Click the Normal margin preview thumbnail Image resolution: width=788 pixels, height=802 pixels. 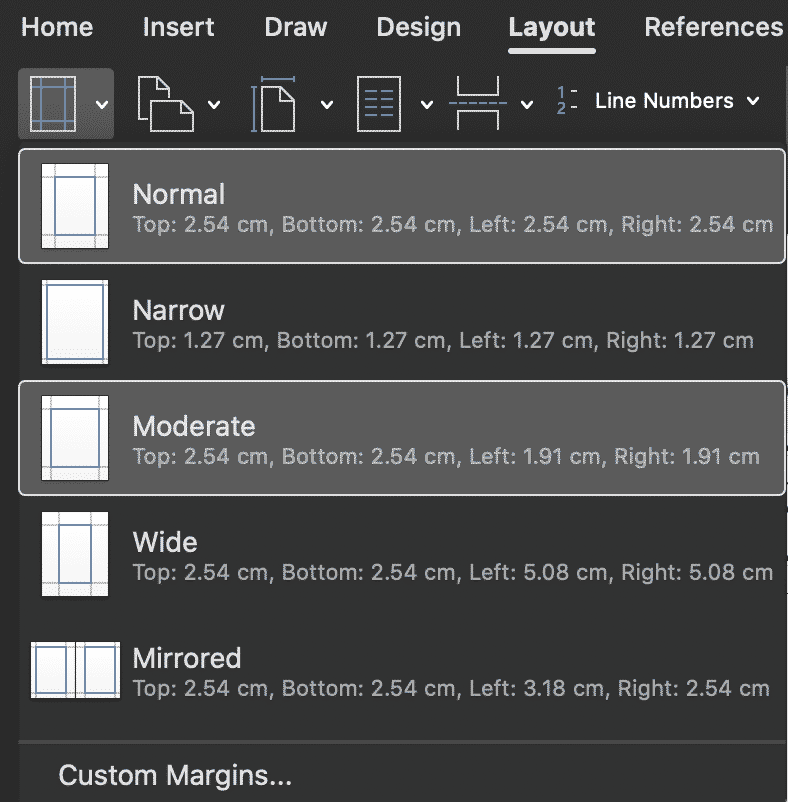(x=75, y=206)
